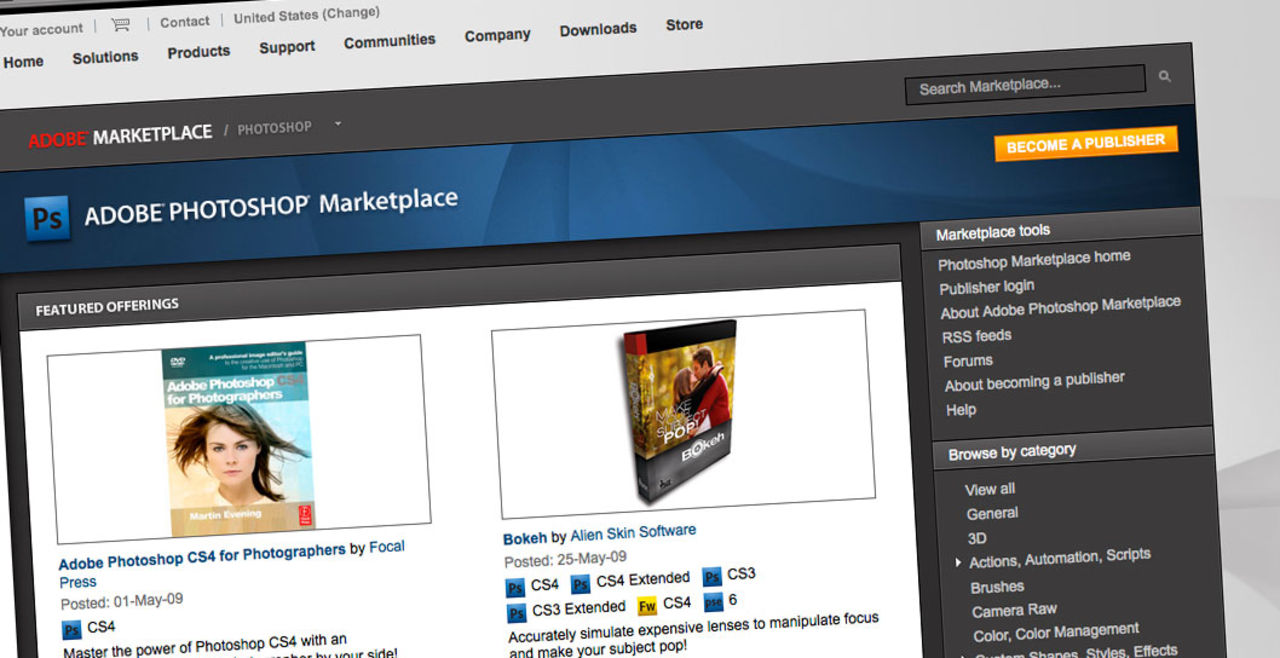Open Adobe Photoshop CS4 for Photographers link
The height and width of the screenshot is (658, 1280).
tap(202, 556)
